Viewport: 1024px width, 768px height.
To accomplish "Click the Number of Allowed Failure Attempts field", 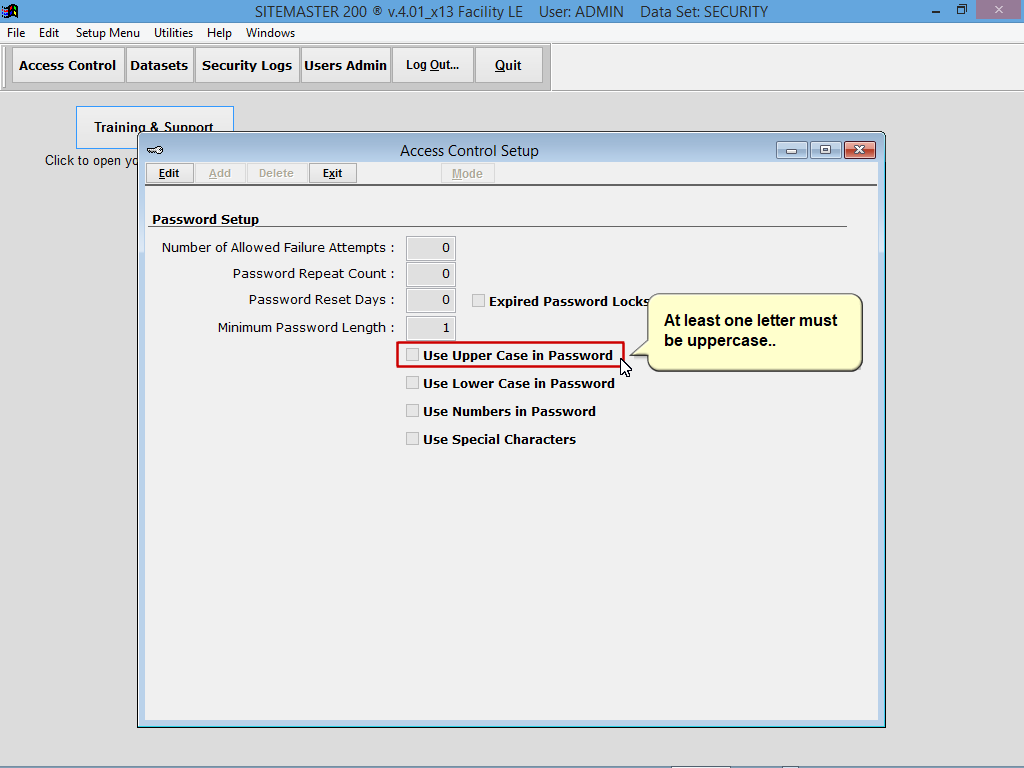I will [x=430, y=248].
